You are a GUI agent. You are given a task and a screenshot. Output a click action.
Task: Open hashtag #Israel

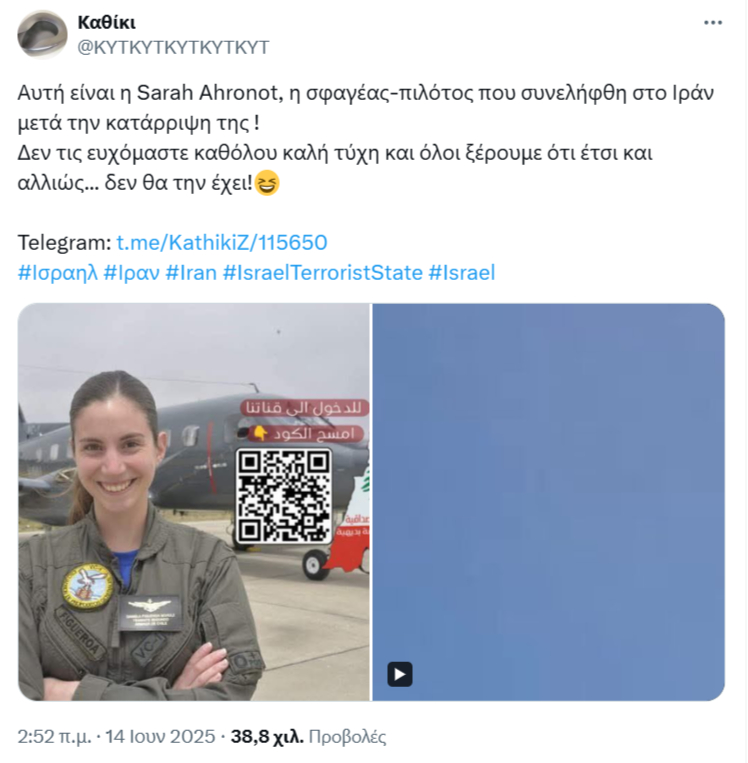point(462,272)
